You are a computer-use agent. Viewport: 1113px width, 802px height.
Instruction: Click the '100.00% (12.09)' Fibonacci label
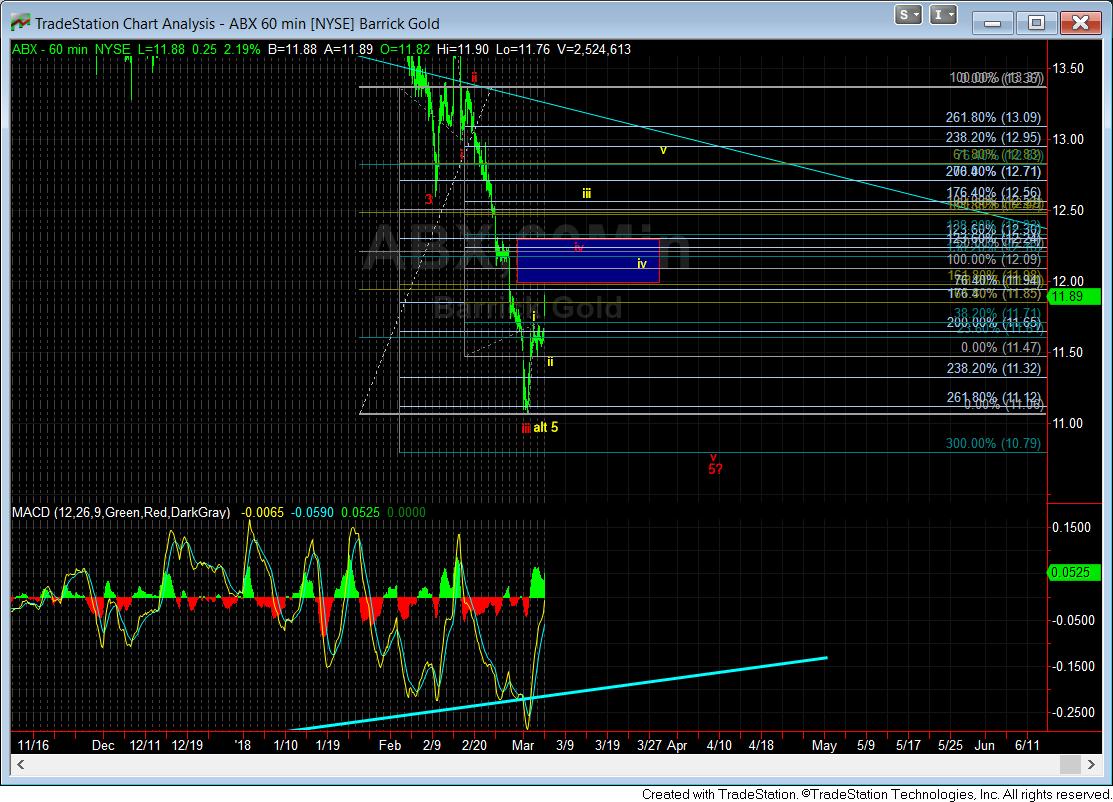[994, 260]
